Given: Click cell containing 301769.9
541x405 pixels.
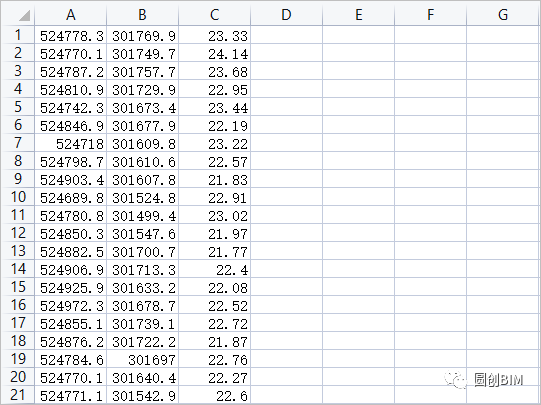Looking at the screenshot, I should coord(142,35).
